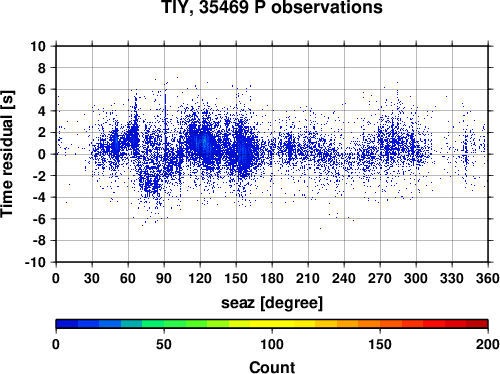
Task: Click the x-axis tick label '360'
Action: (x=488, y=278)
